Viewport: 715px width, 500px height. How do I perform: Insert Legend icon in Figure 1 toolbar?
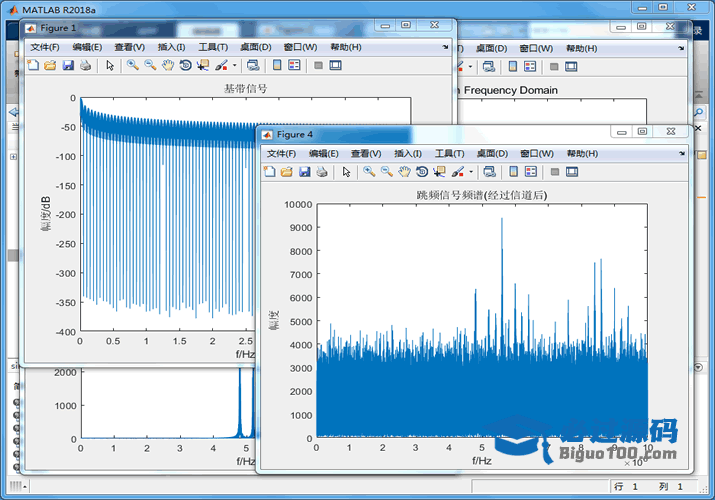tap(294, 65)
